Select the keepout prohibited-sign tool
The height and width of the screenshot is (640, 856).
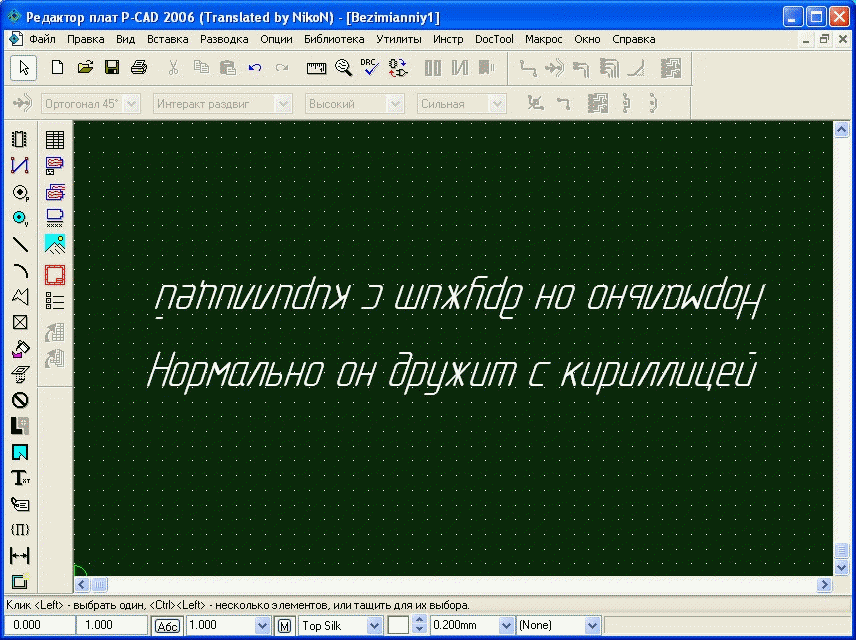[x=20, y=400]
